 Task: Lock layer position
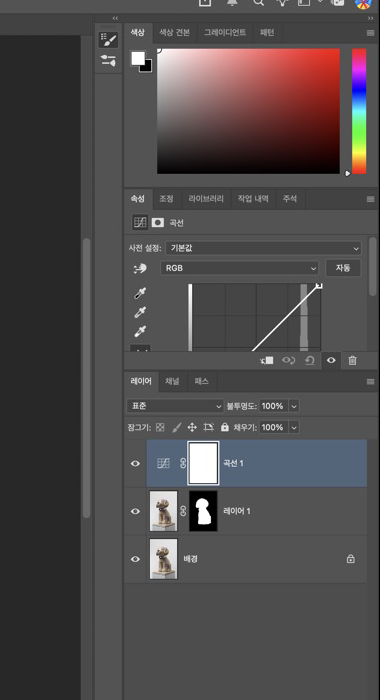tap(192, 427)
